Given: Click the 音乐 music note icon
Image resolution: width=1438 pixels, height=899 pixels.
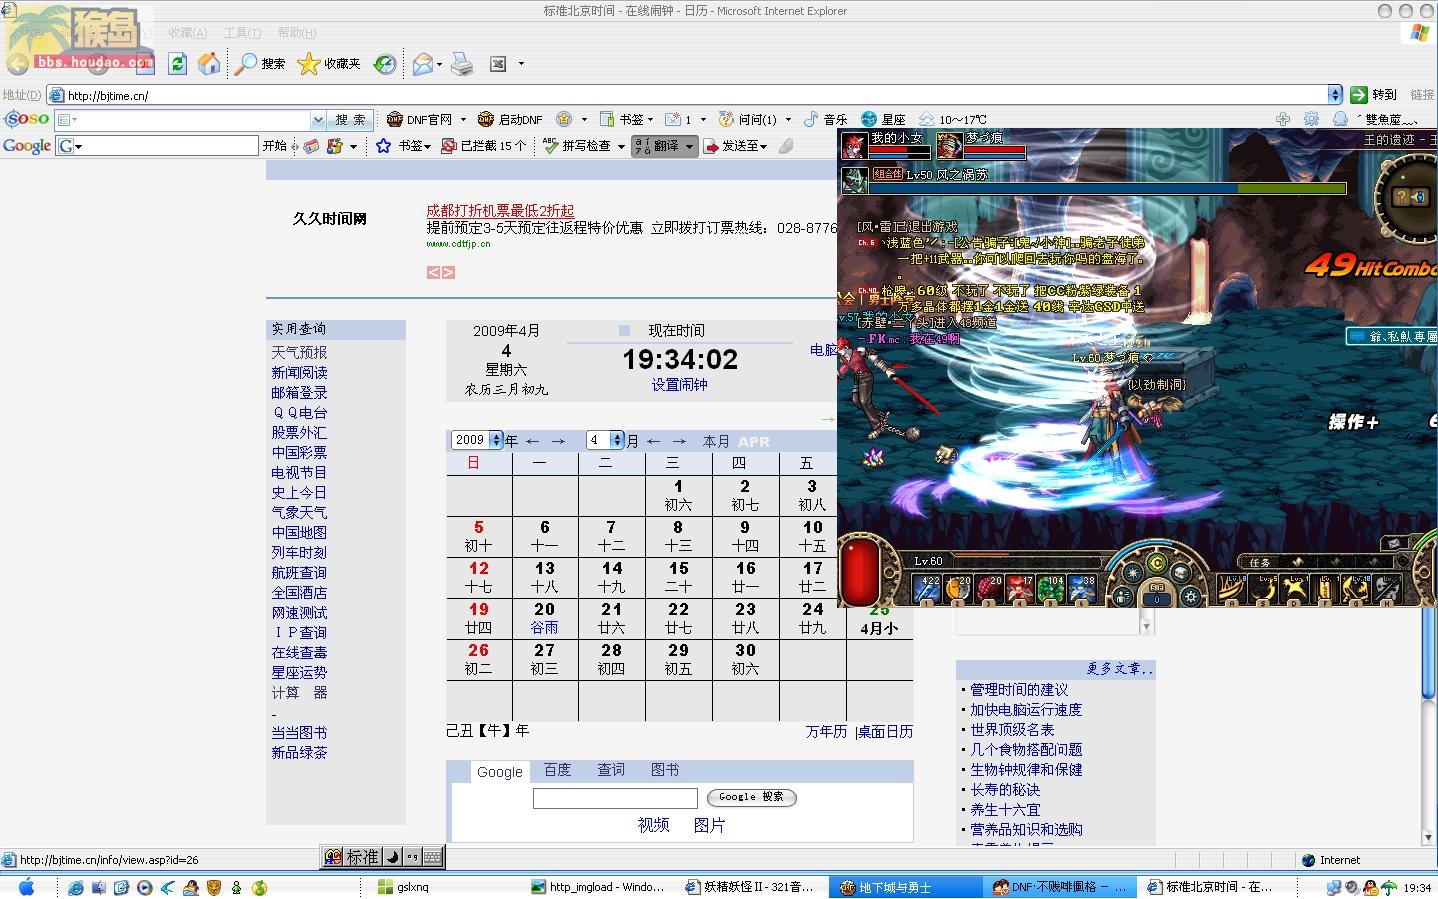Looking at the screenshot, I should 811,119.
